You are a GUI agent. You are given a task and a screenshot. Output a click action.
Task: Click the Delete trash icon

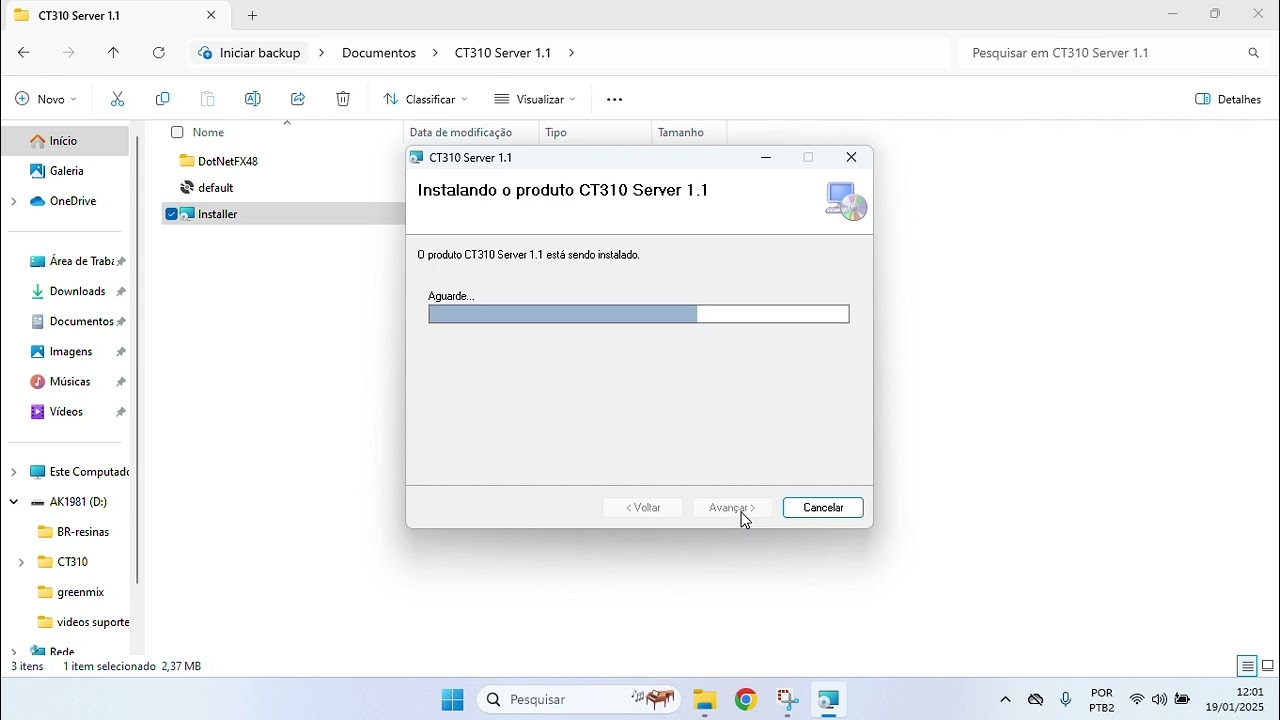click(x=343, y=99)
